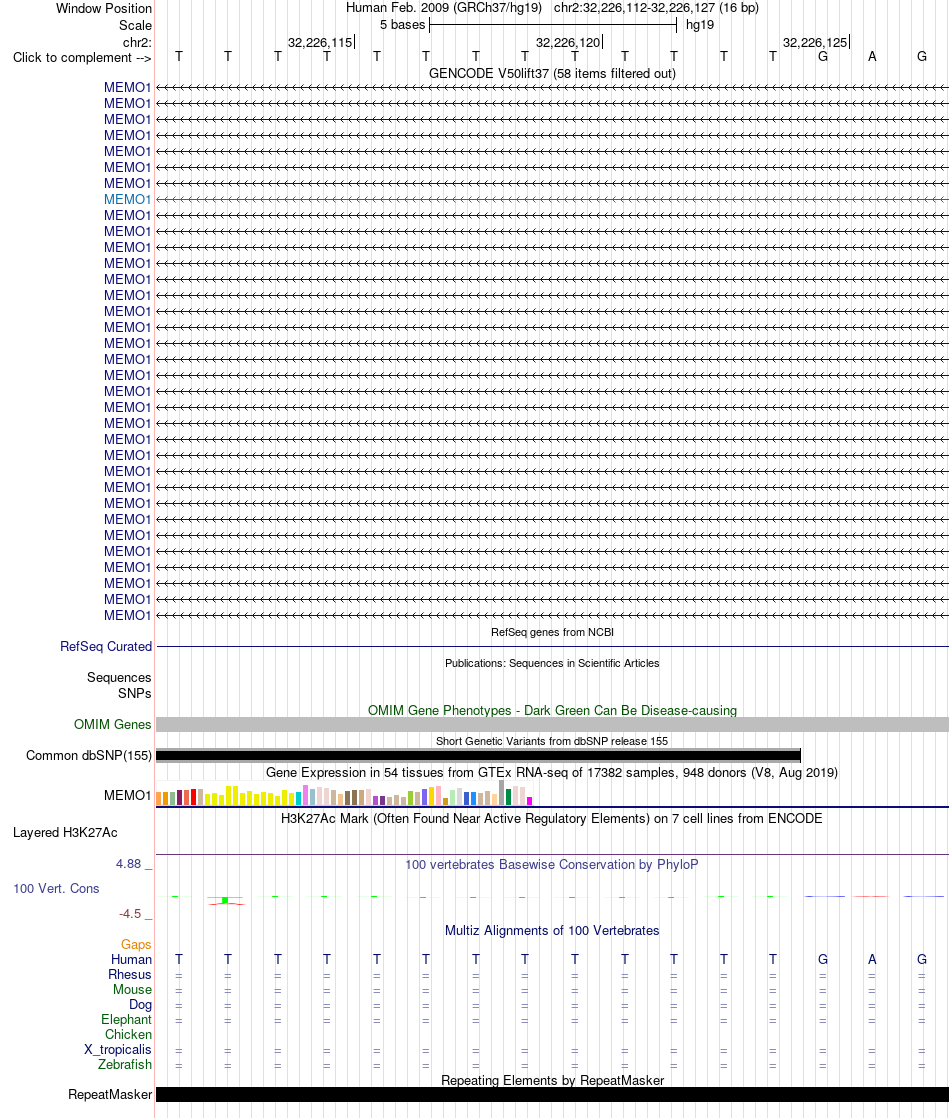950x1118 pixels.
Task: Click the Window Position label
Action: coord(104,9)
